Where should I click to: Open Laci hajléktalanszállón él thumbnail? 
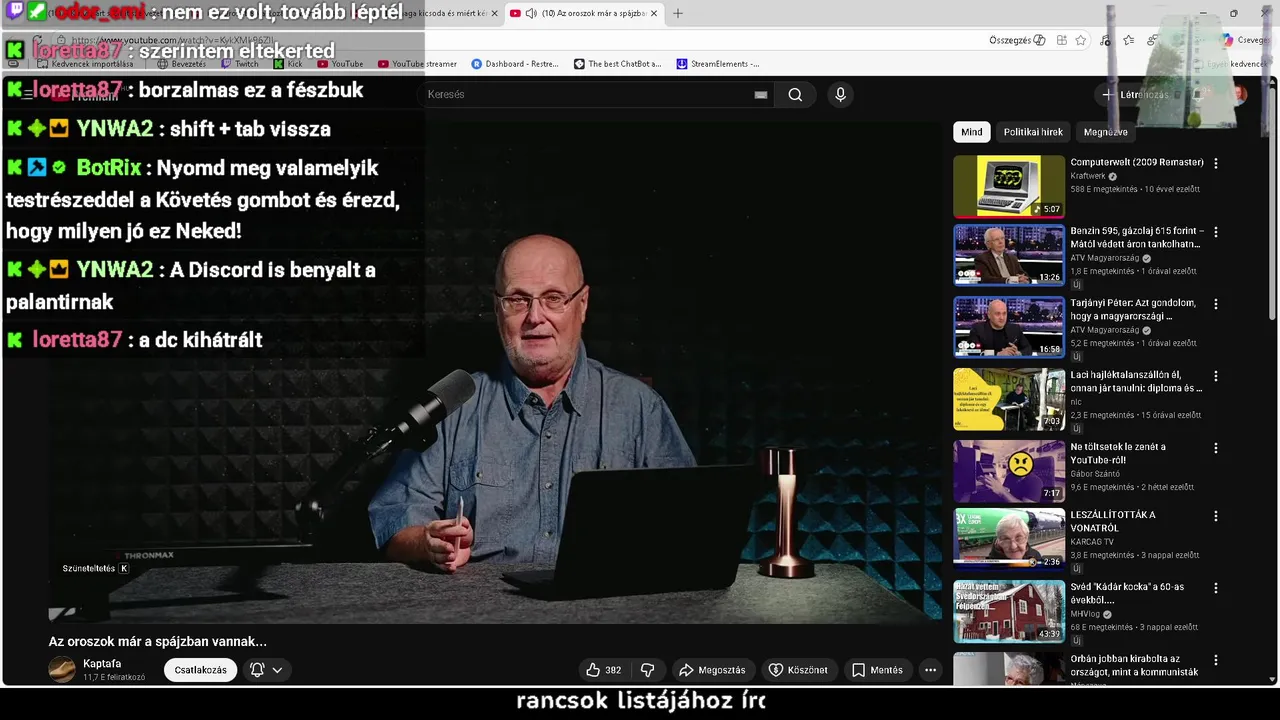click(x=1009, y=399)
